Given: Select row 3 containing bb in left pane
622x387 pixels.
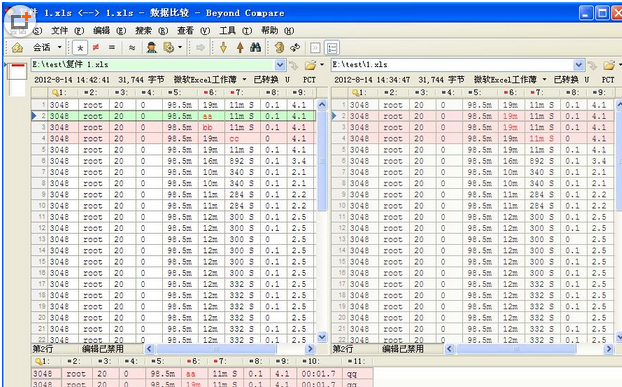Looking at the screenshot, I should [173, 127].
